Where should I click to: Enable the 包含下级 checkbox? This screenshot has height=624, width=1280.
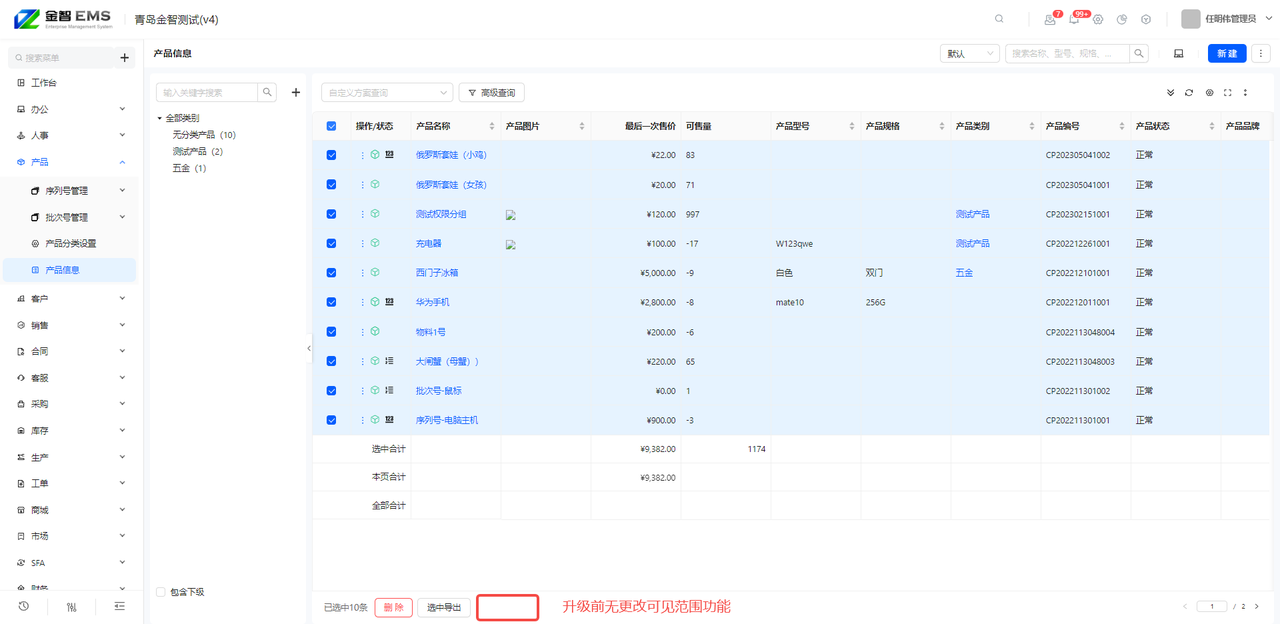tap(161, 592)
